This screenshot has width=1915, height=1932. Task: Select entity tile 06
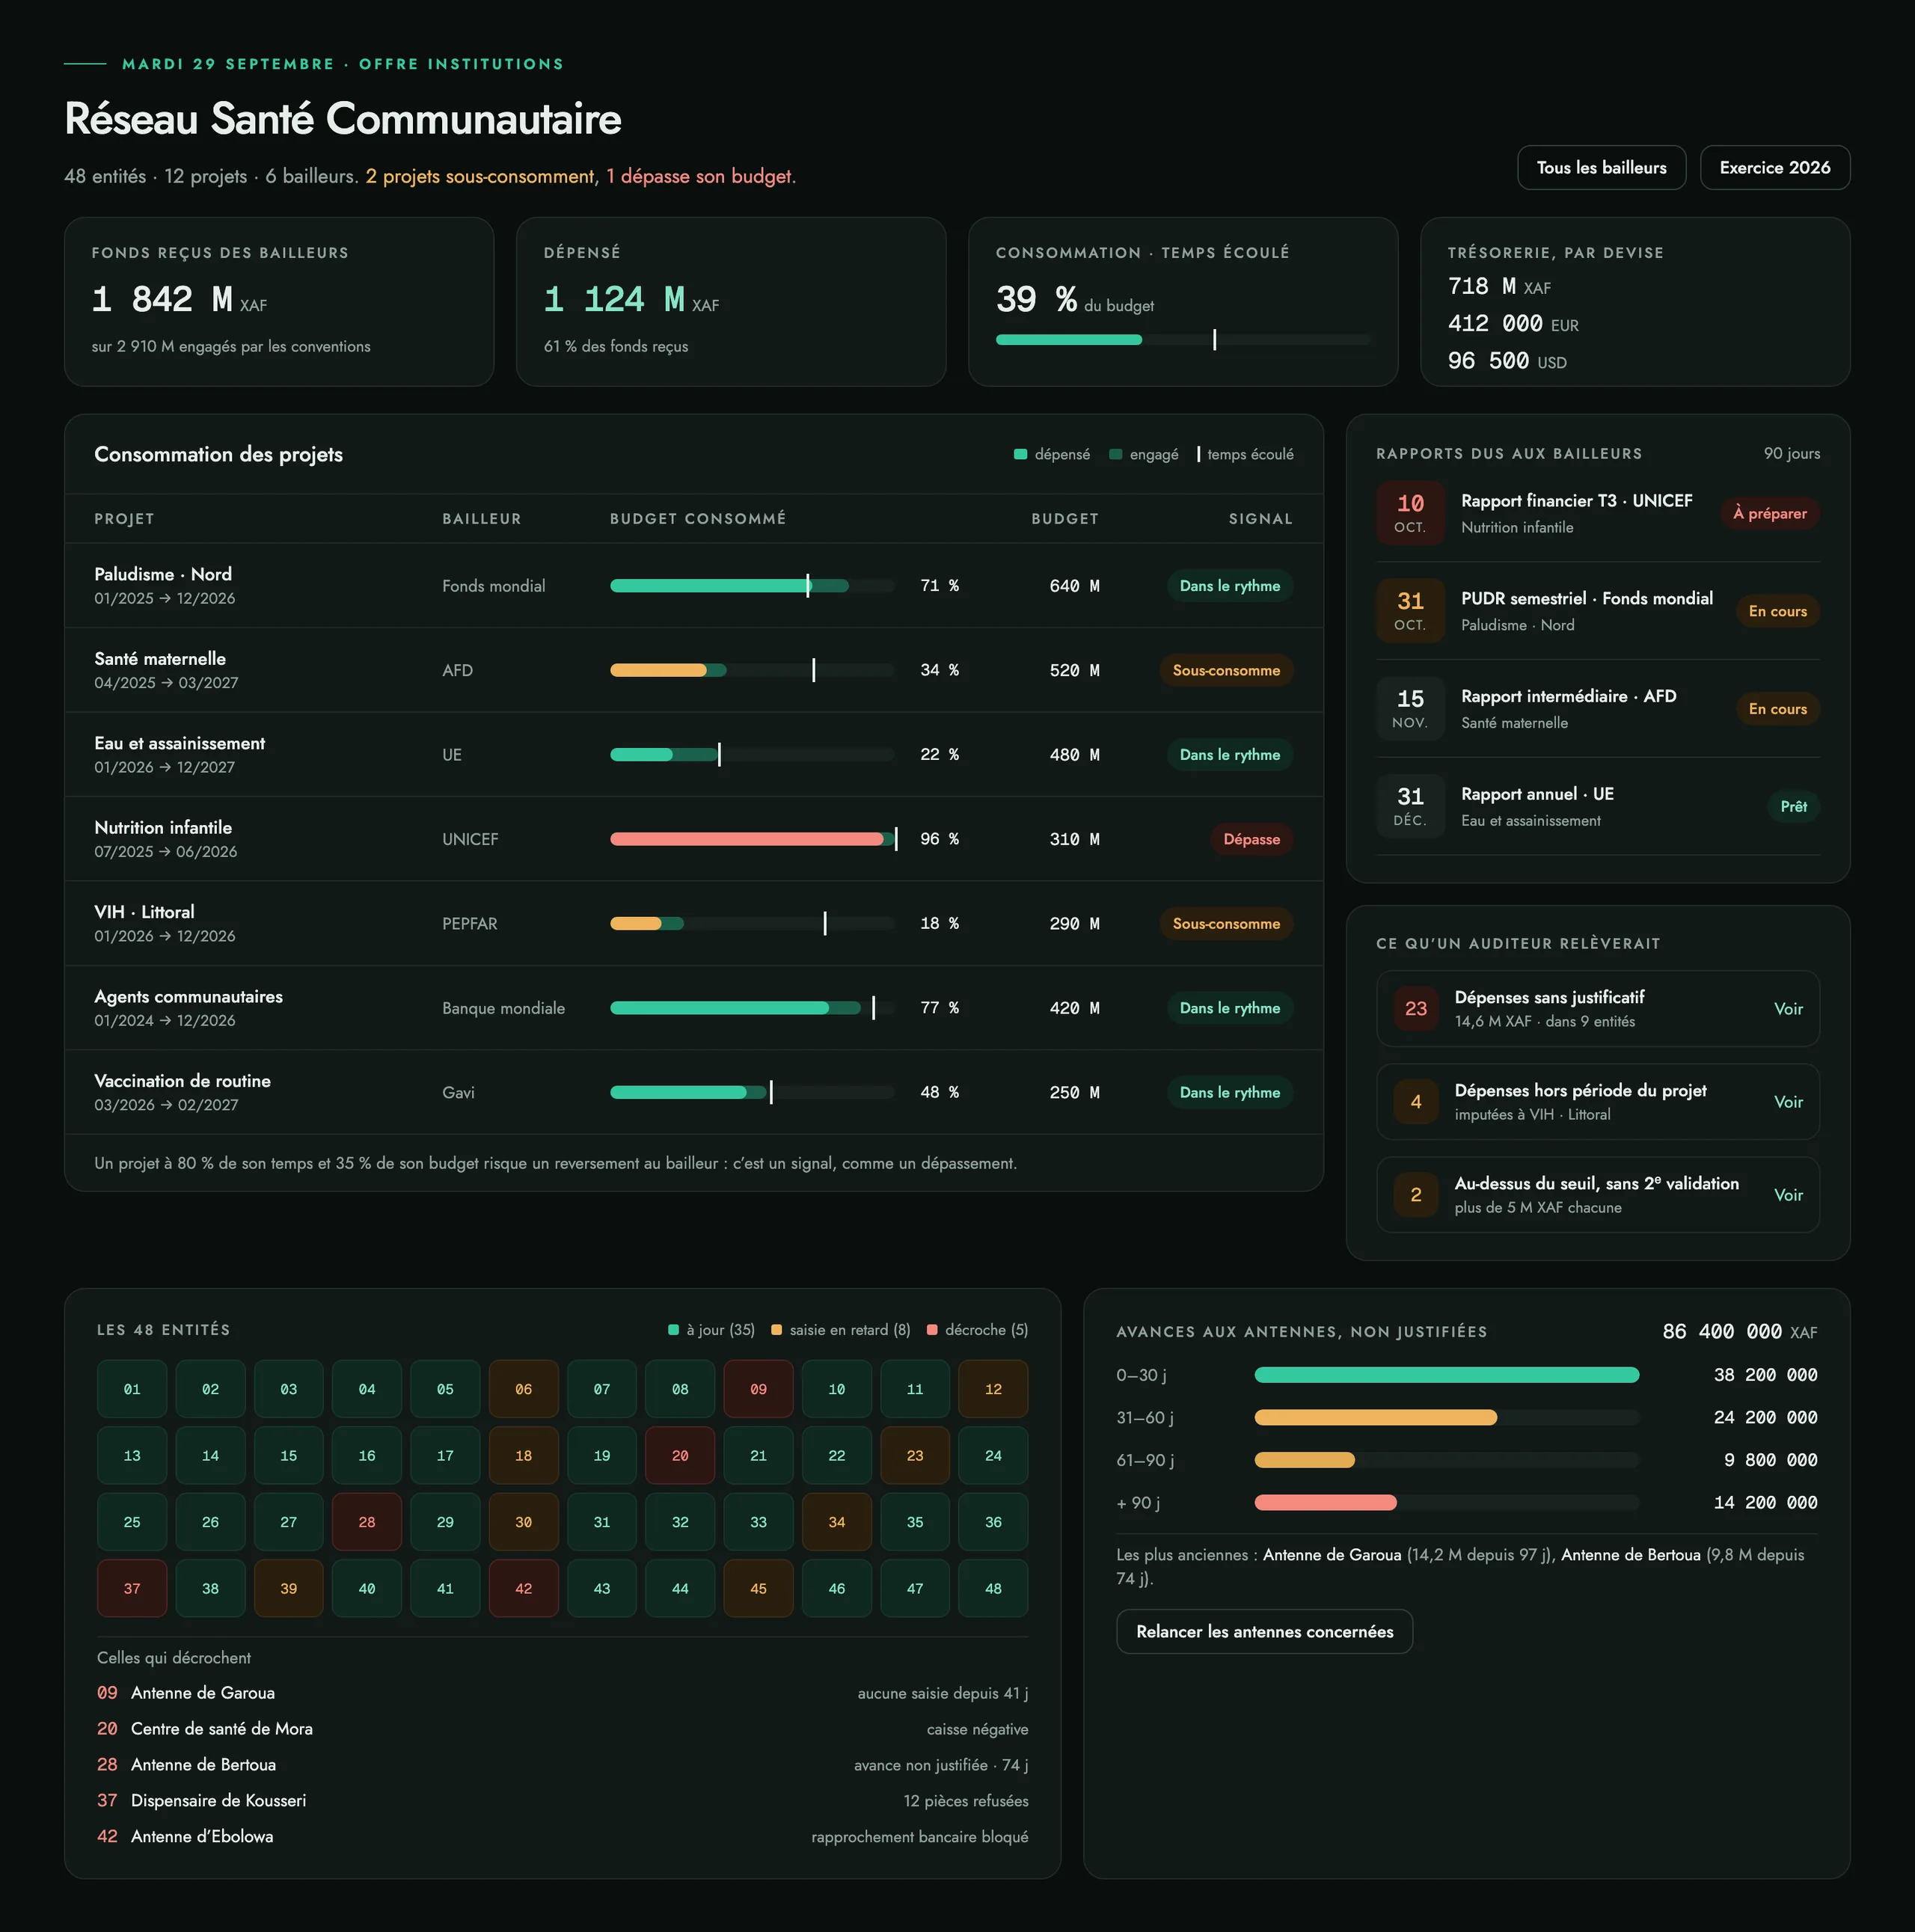(523, 1389)
